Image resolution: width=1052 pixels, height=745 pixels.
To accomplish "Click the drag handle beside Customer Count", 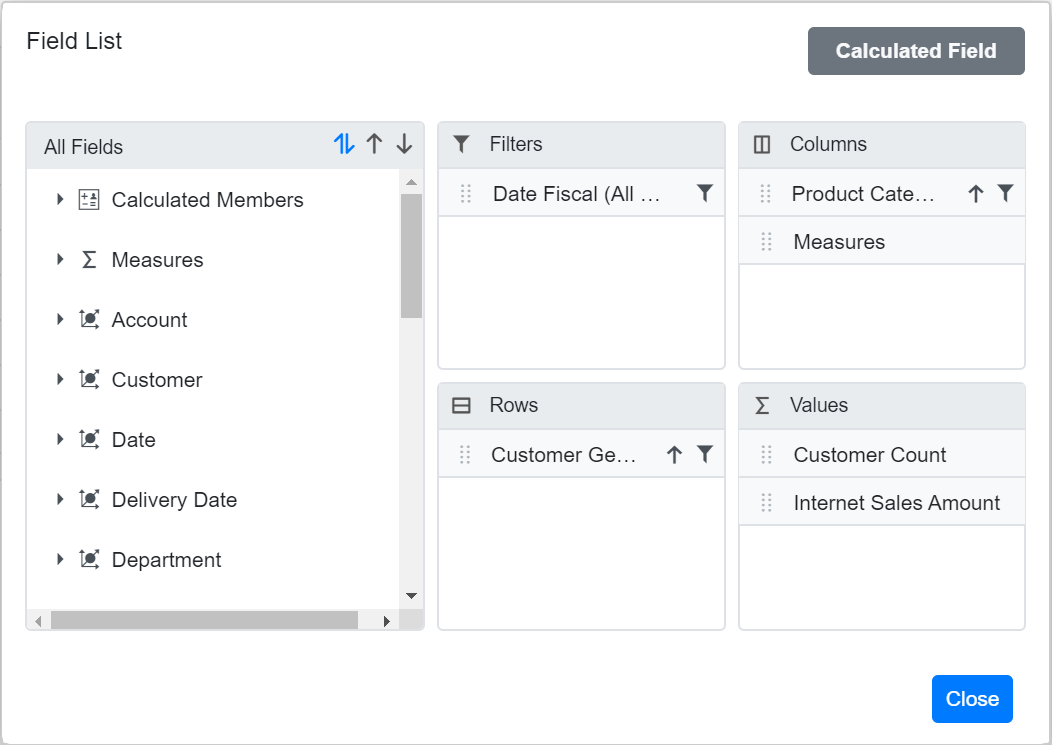I will pos(766,454).
